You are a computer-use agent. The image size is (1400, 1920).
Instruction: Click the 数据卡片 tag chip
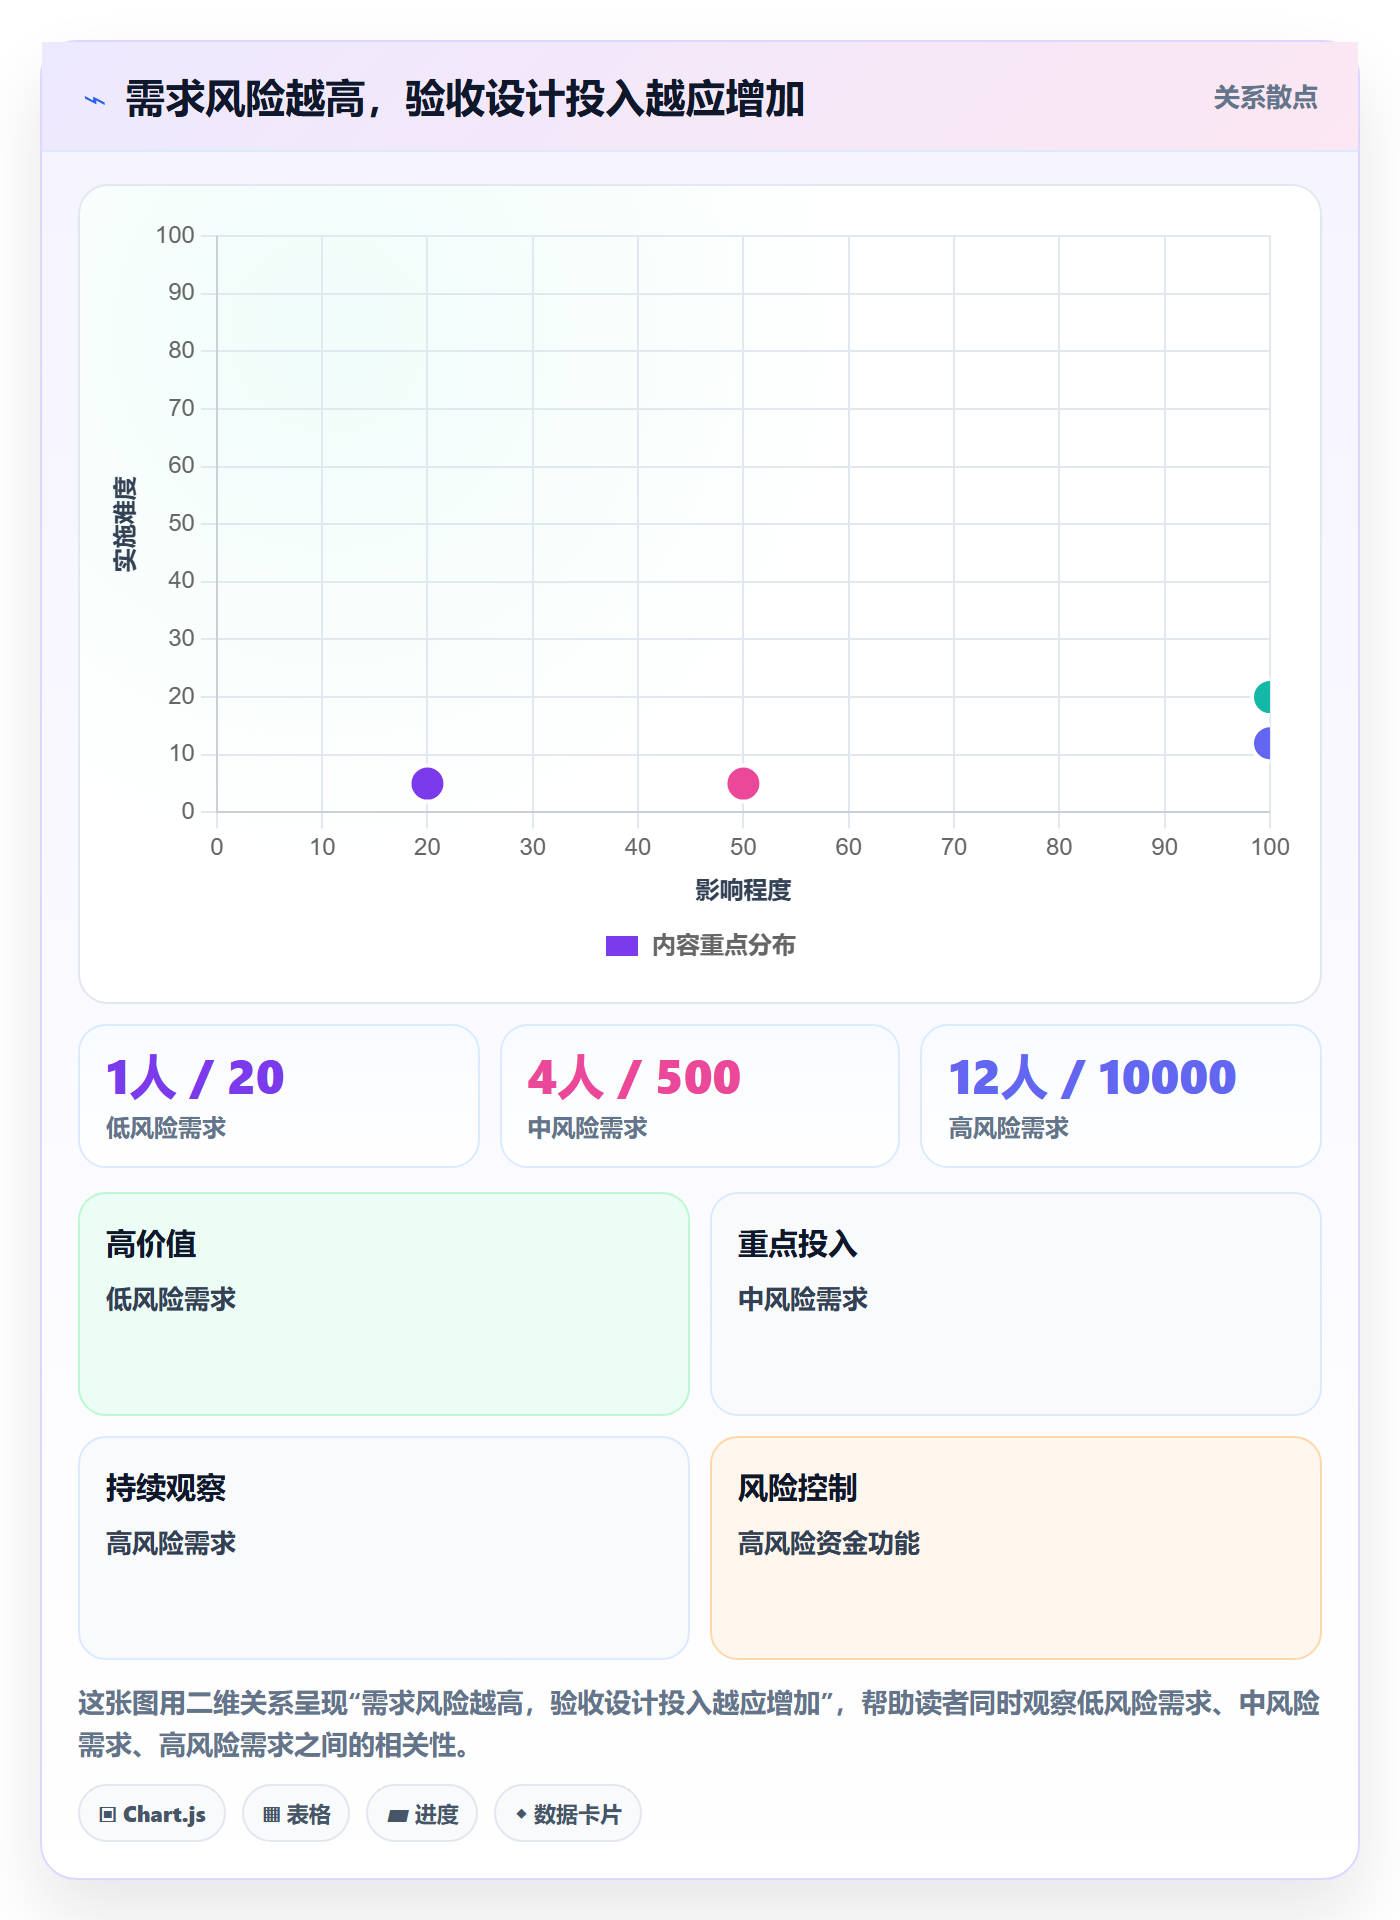[568, 1814]
